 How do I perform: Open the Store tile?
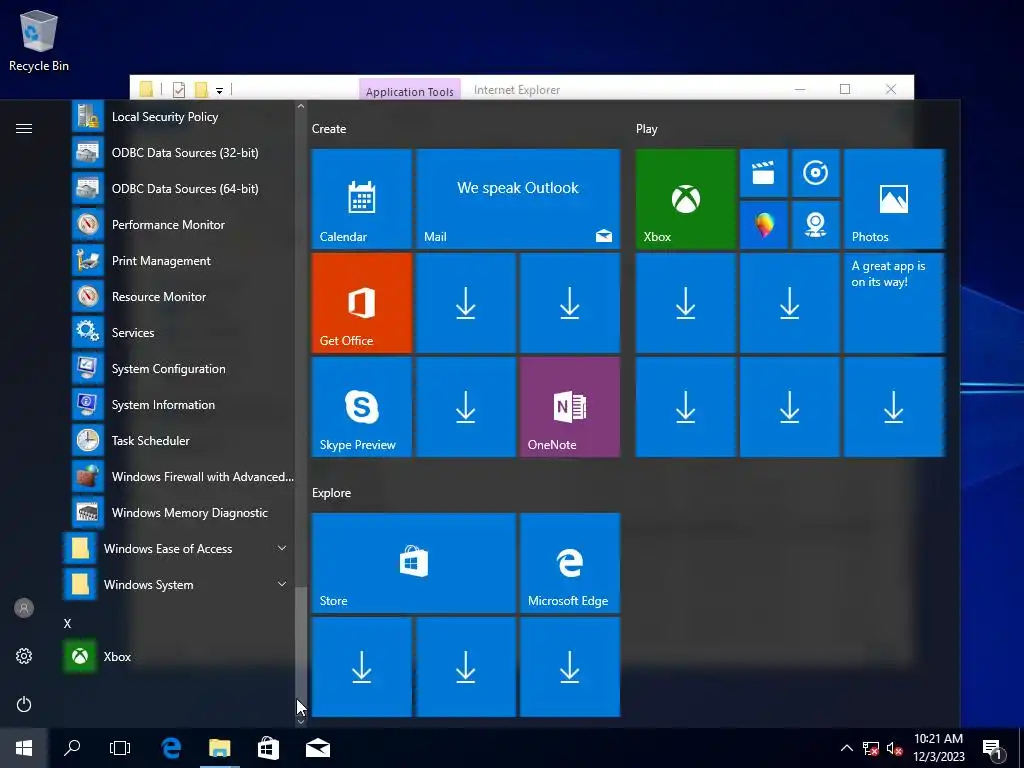[x=413, y=563]
